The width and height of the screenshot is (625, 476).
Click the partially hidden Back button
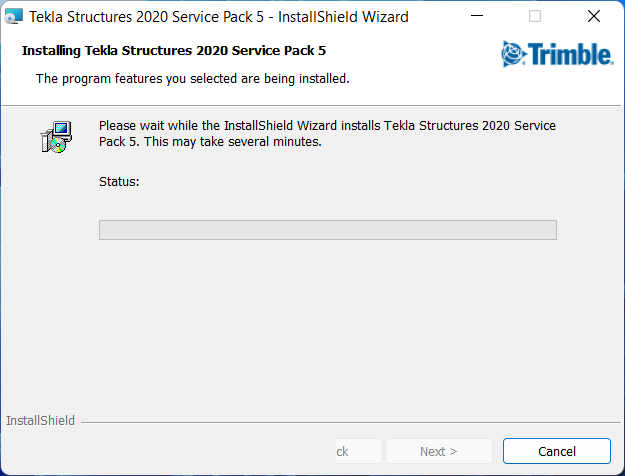tap(359, 451)
